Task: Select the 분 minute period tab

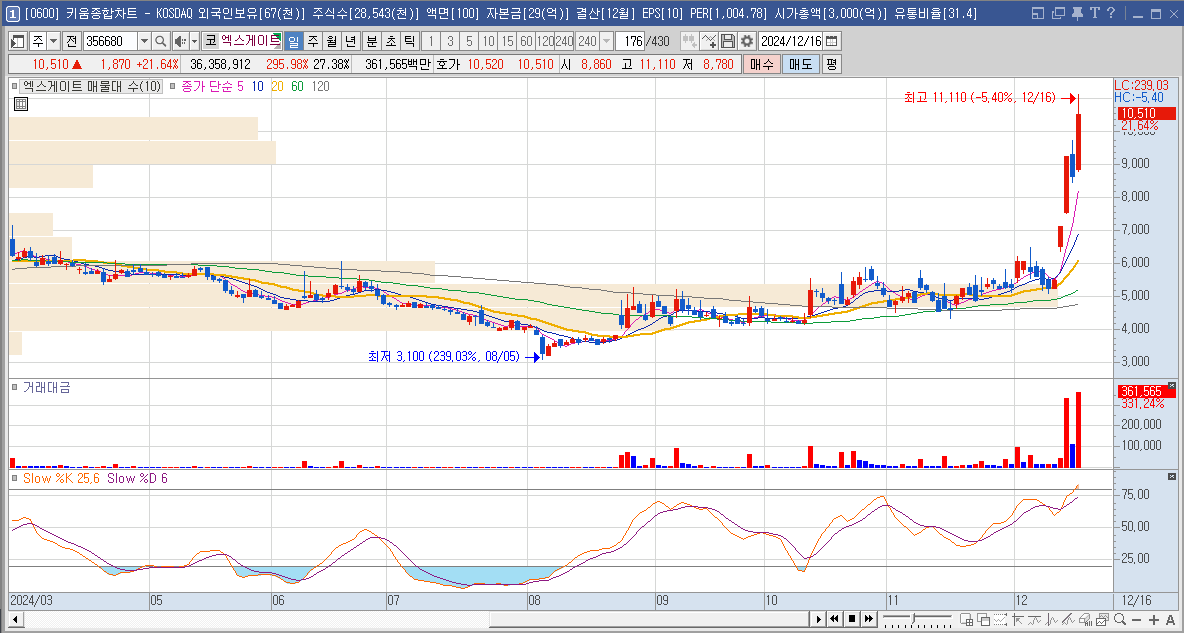Action: pyautogui.click(x=372, y=41)
